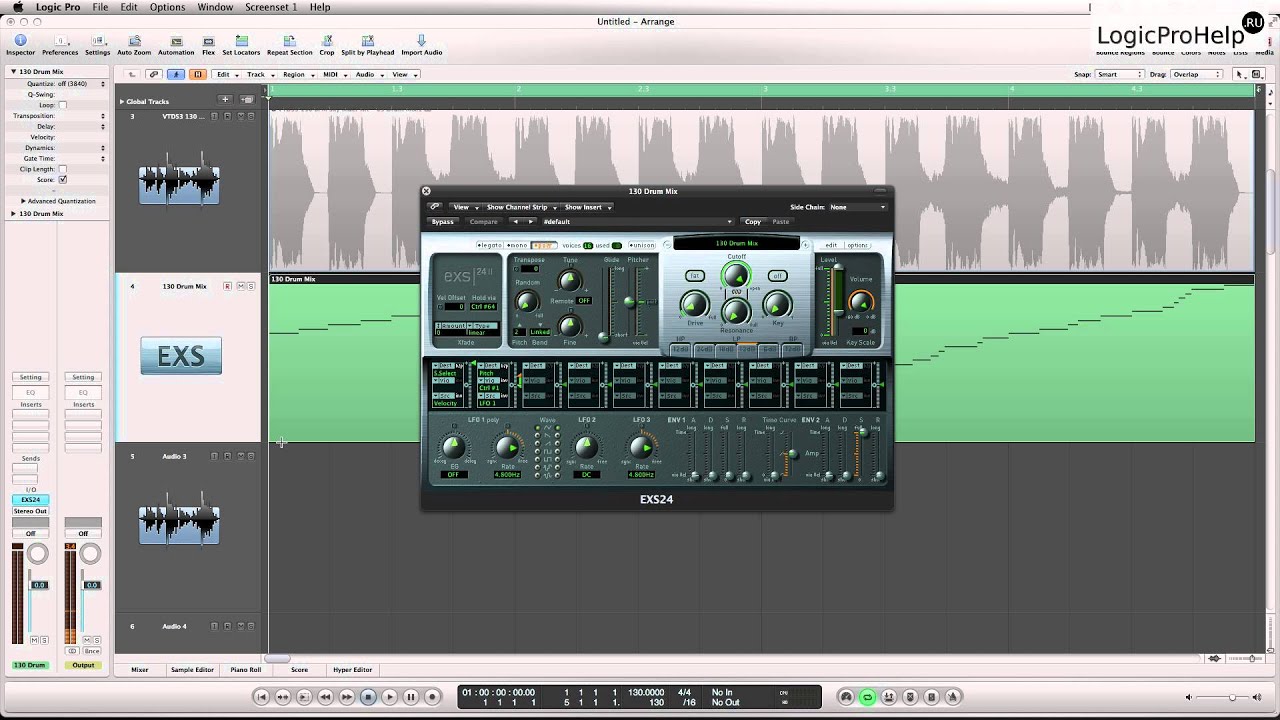Open the Side Chain dropdown
This screenshot has width=1280, height=720.
(x=857, y=207)
